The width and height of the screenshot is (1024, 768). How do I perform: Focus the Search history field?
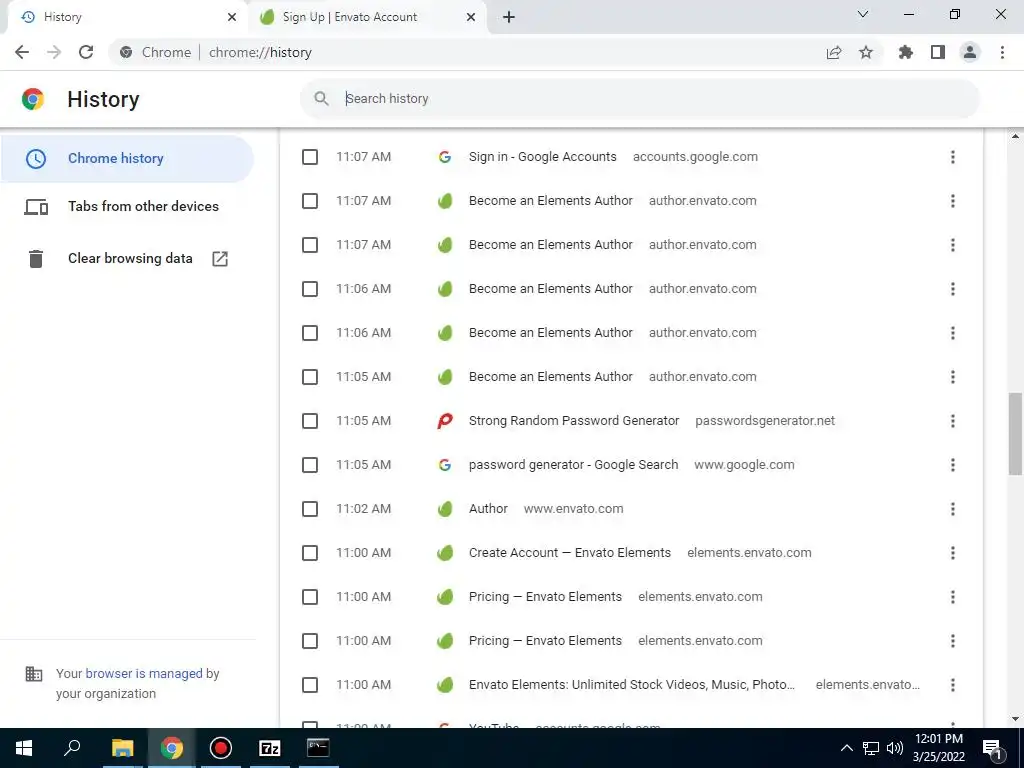tap(640, 99)
